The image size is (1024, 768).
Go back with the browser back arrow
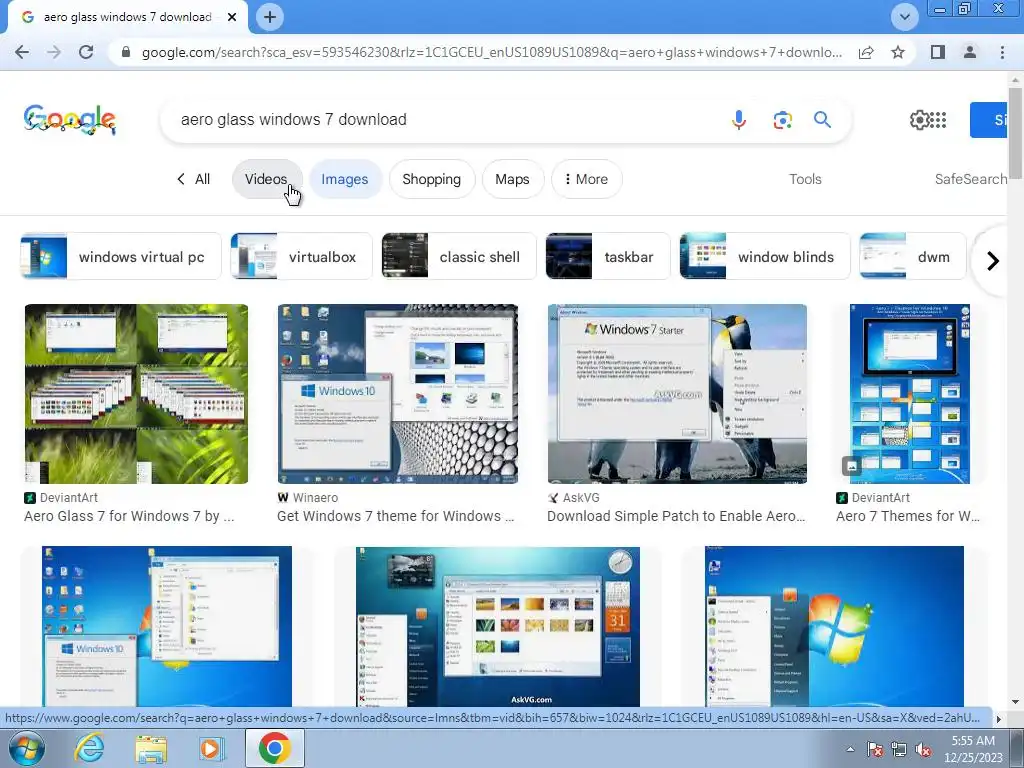tap(22, 52)
